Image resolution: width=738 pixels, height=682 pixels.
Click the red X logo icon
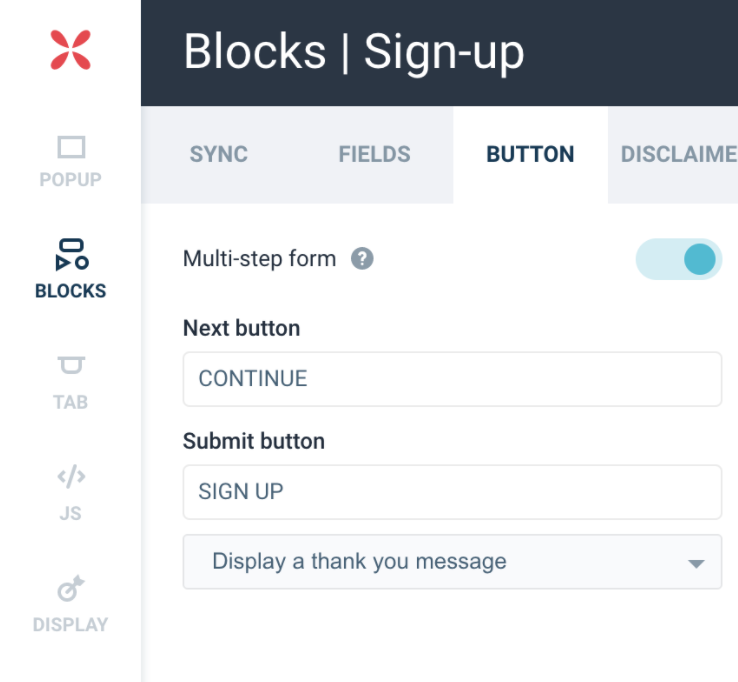click(x=70, y=50)
